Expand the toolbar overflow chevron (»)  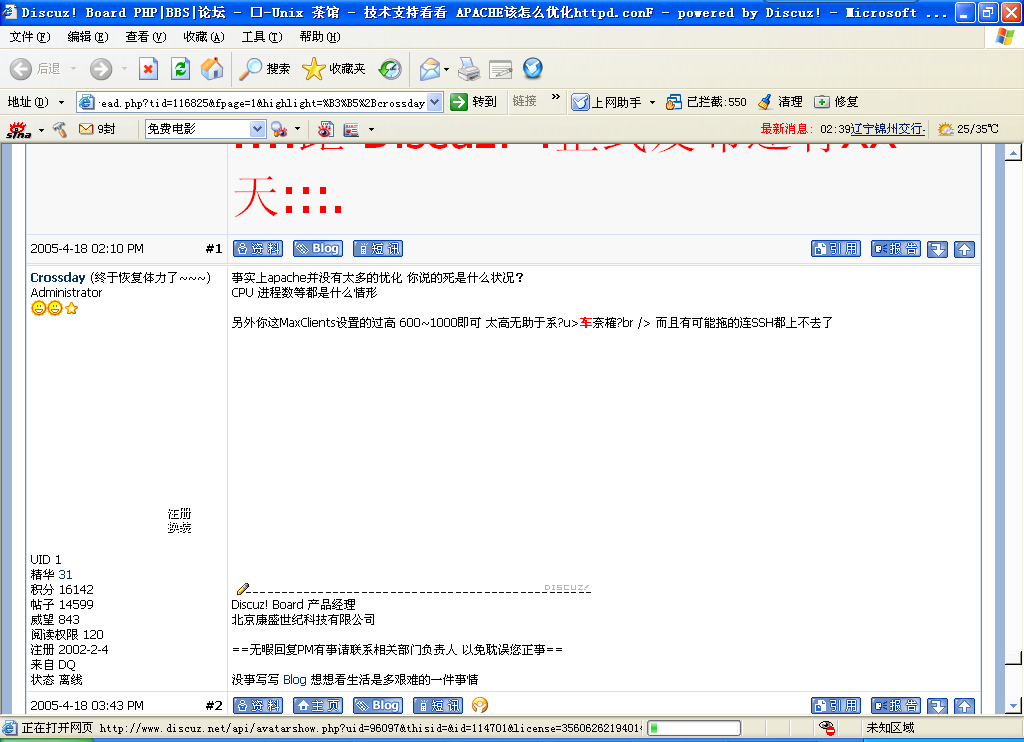pos(556,97)
